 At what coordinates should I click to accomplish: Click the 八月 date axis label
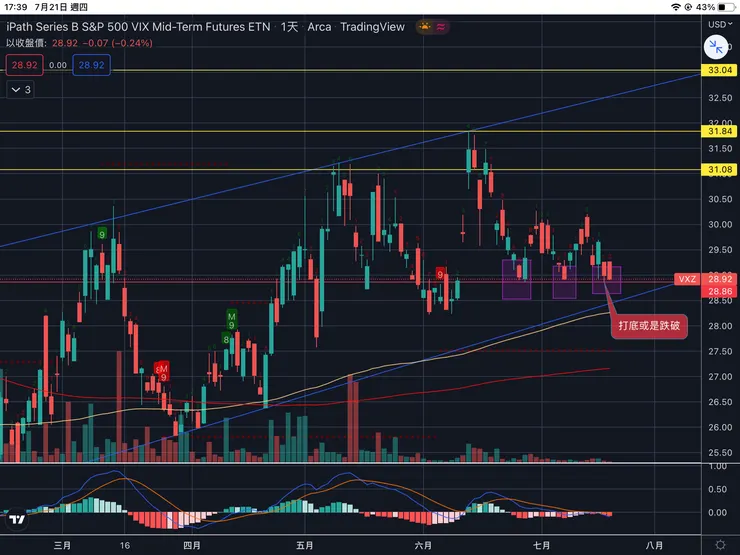(654, 546)
